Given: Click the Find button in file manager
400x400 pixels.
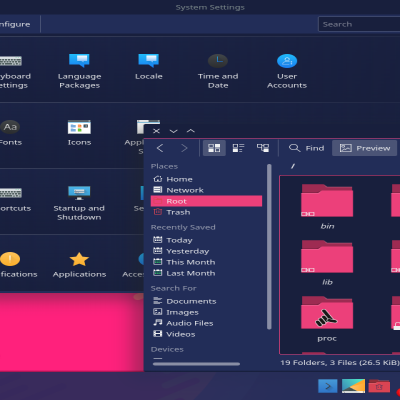Looking at the screenshot, I should 306,148.
